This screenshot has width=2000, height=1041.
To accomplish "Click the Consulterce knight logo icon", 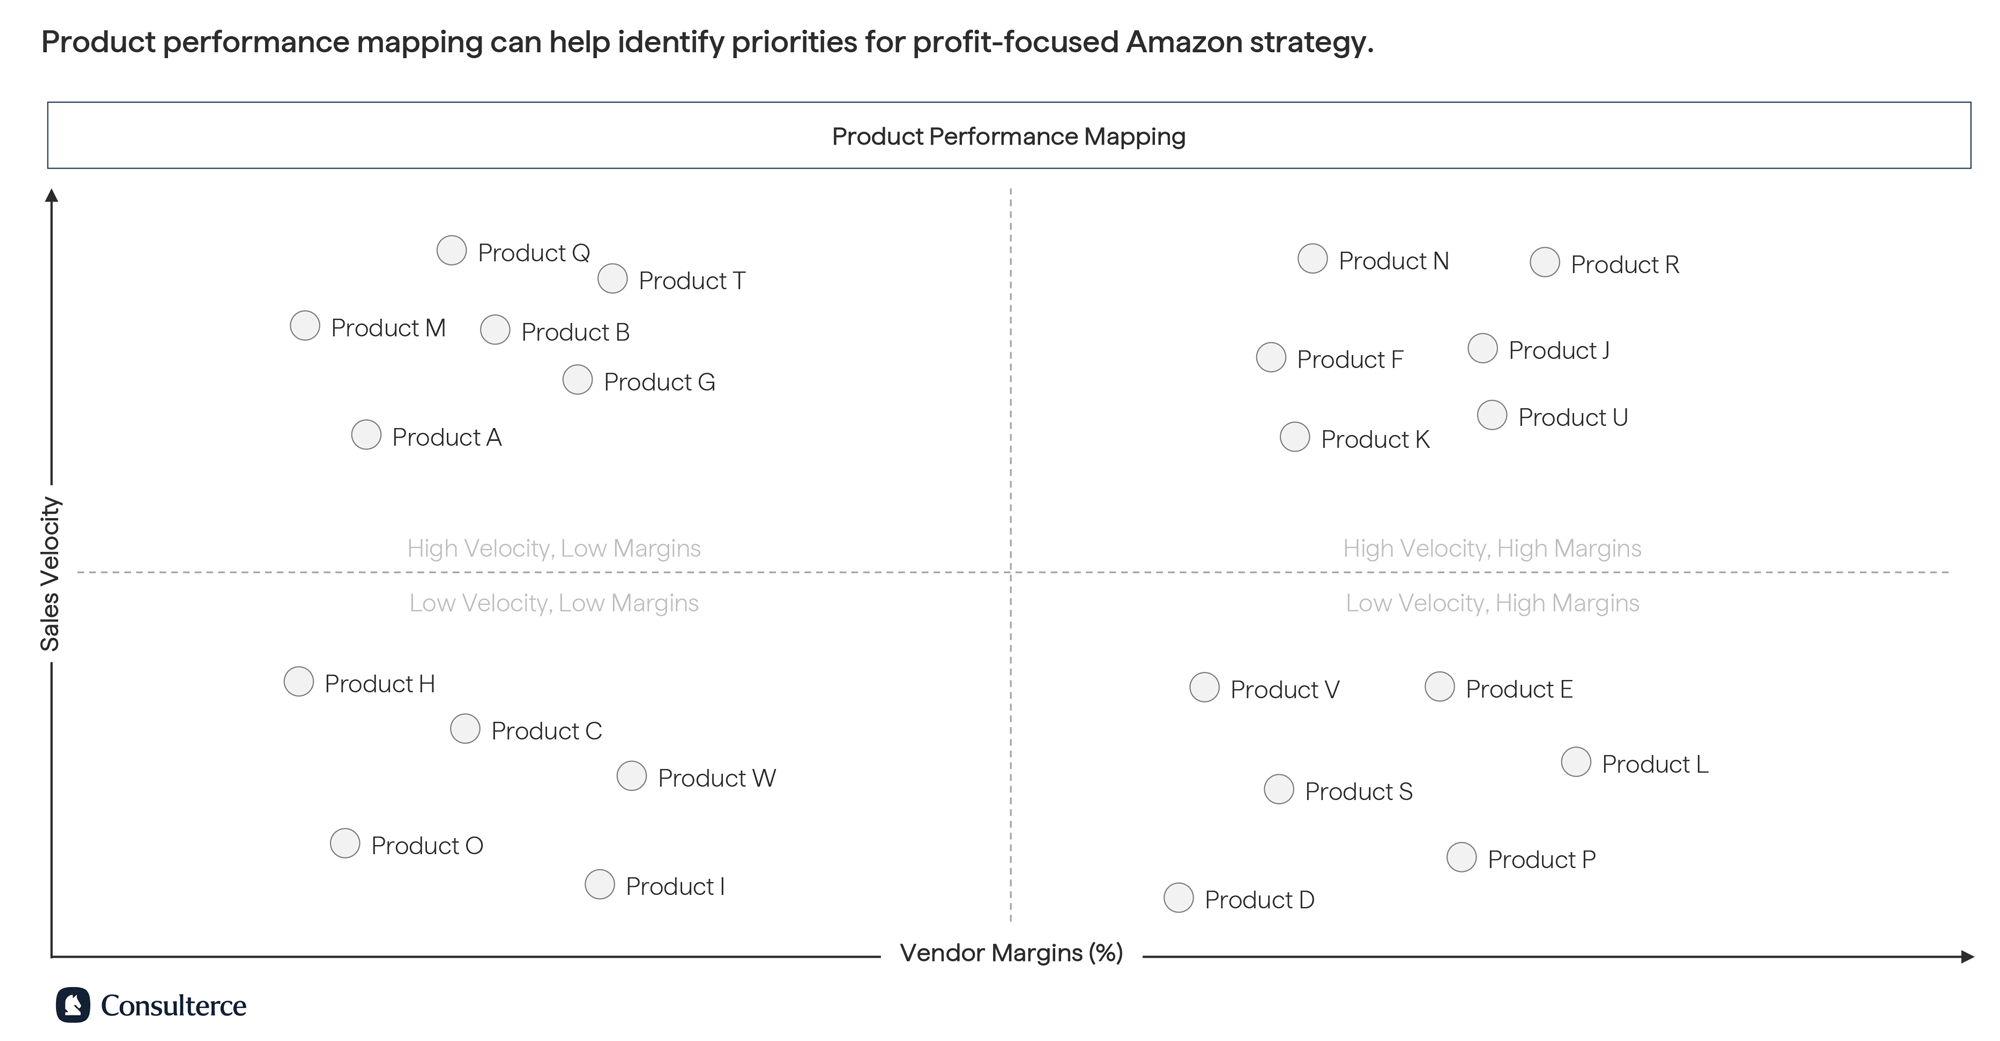I will (x=73, y=1005).
